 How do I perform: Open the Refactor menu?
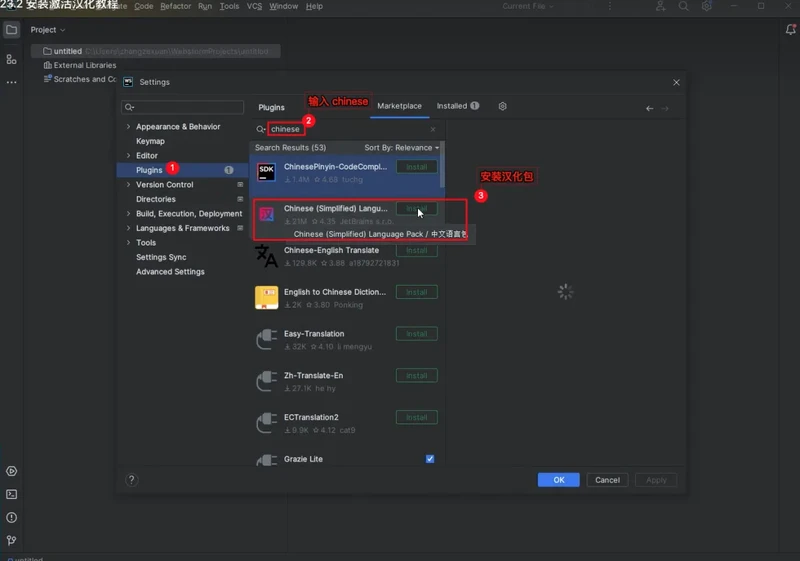point(175,6)
